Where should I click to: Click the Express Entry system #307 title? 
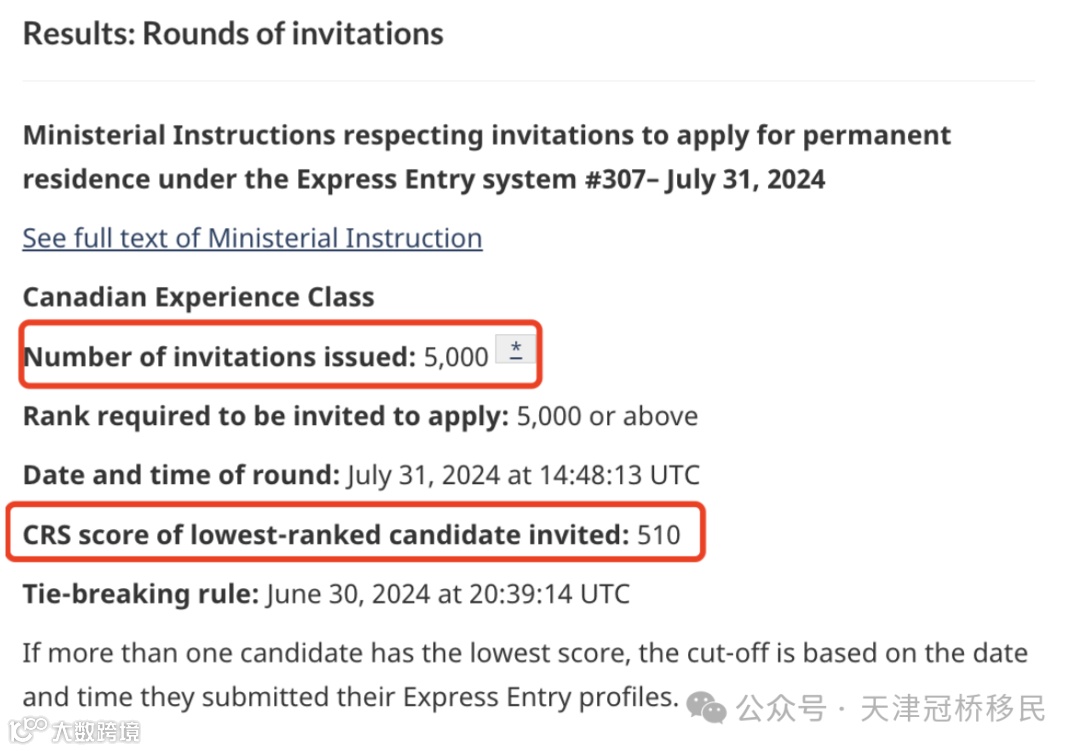point(487,157)
